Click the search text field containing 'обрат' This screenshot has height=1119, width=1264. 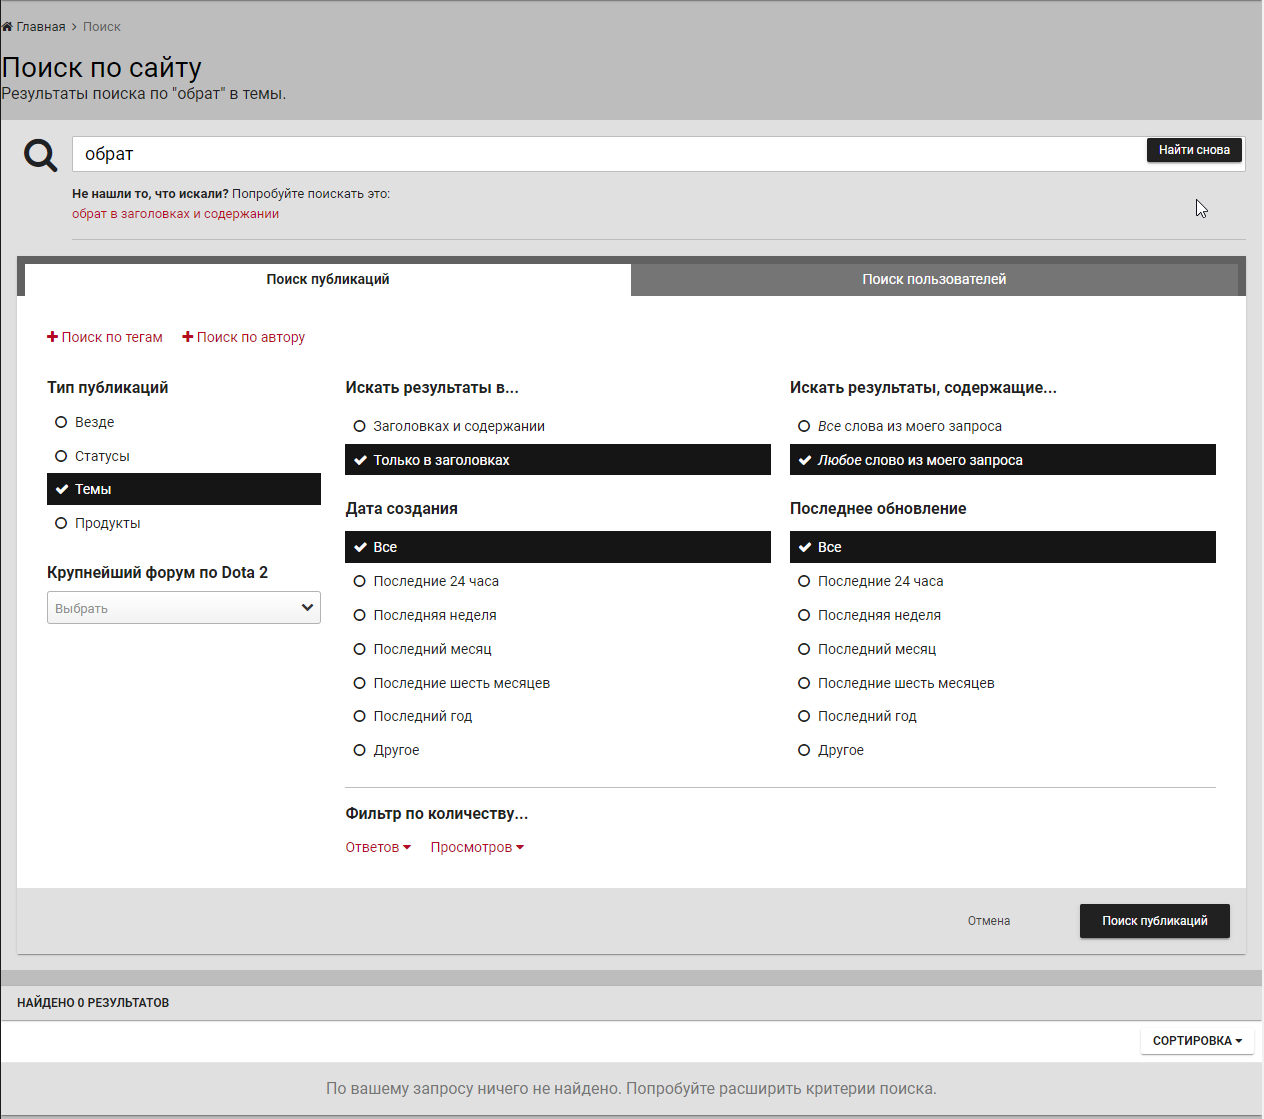click(x=600, y=154)
